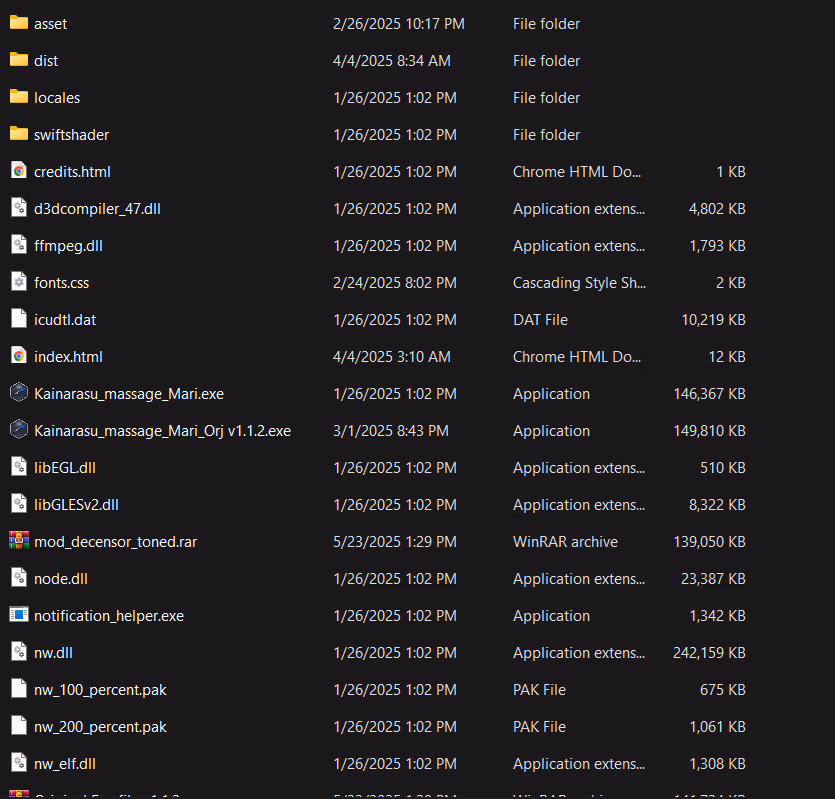Click the nw_200_percent.pak file icon

[x=19, y=725]
